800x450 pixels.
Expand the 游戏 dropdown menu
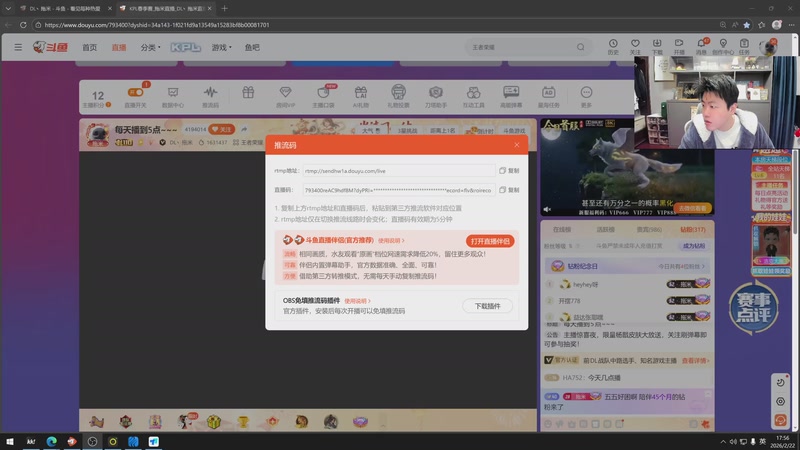[x=221, y=47]
